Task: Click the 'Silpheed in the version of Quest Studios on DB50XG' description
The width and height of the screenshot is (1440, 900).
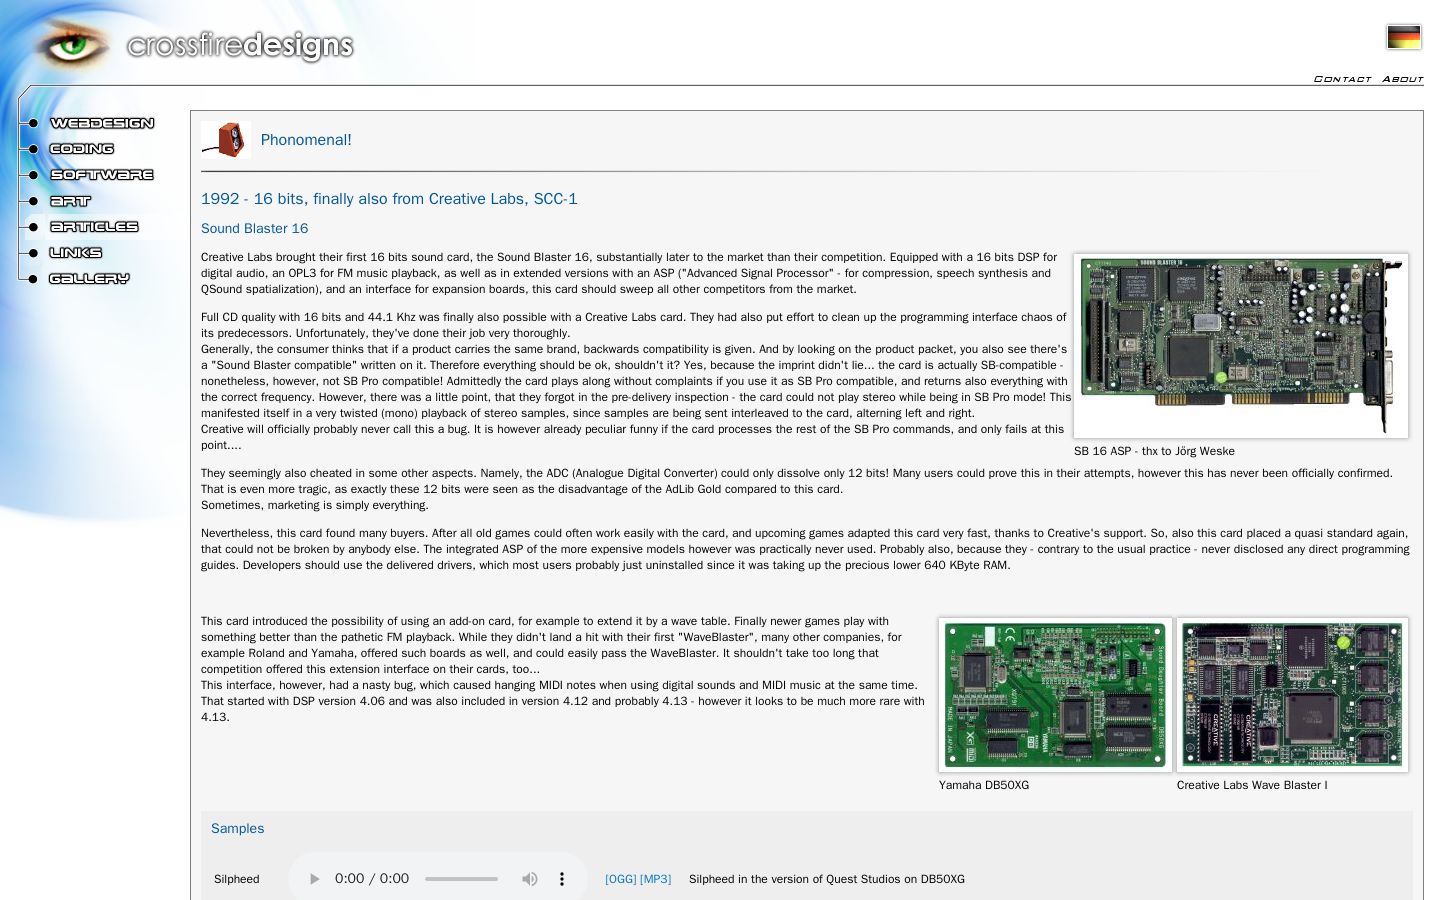Action: click(x=827, y=879)
